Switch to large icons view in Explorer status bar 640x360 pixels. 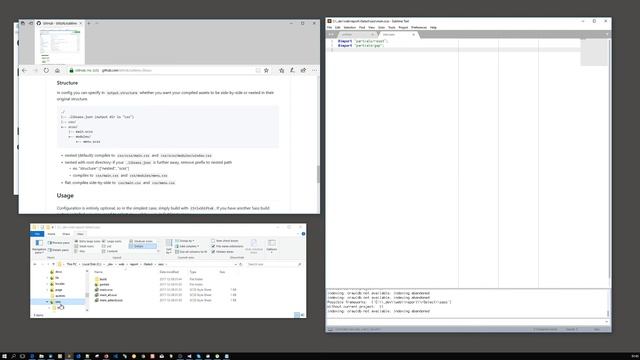click(x=302, y=315)
